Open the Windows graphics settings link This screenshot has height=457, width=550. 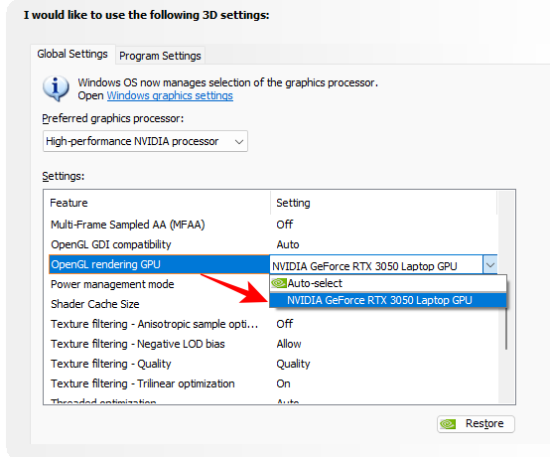click(170, 95)
